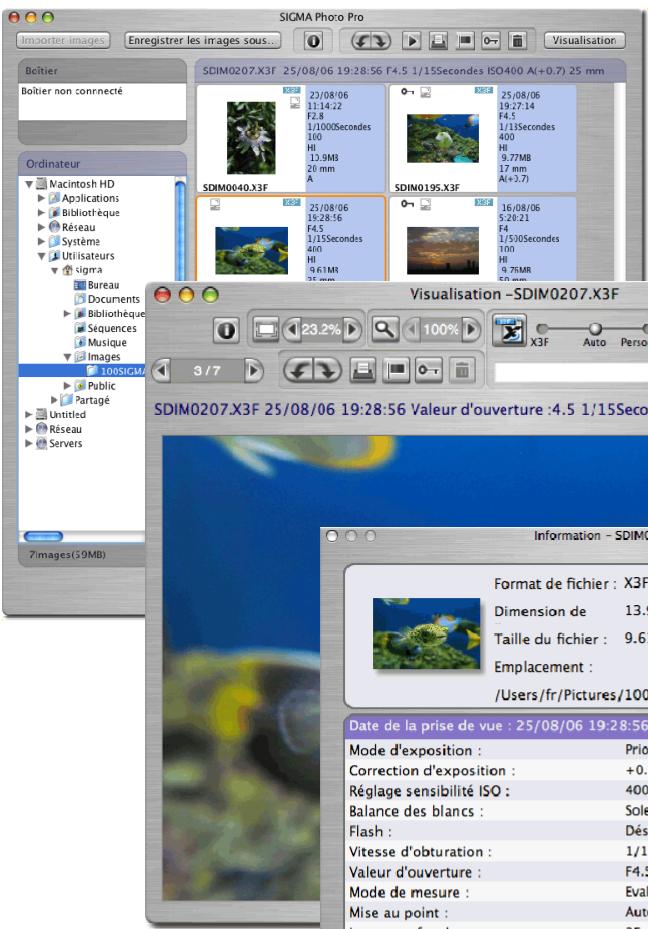Select Auto adjustment mode radio point
The width and height of the screenshot is (648, 929).
click(595, 328)
